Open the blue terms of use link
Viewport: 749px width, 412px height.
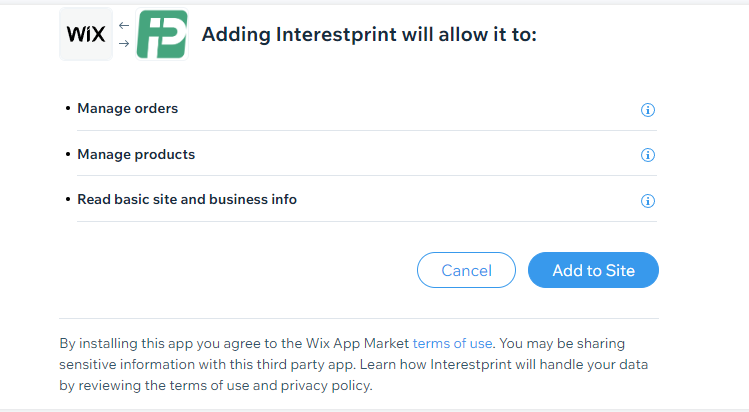[452, 344]
